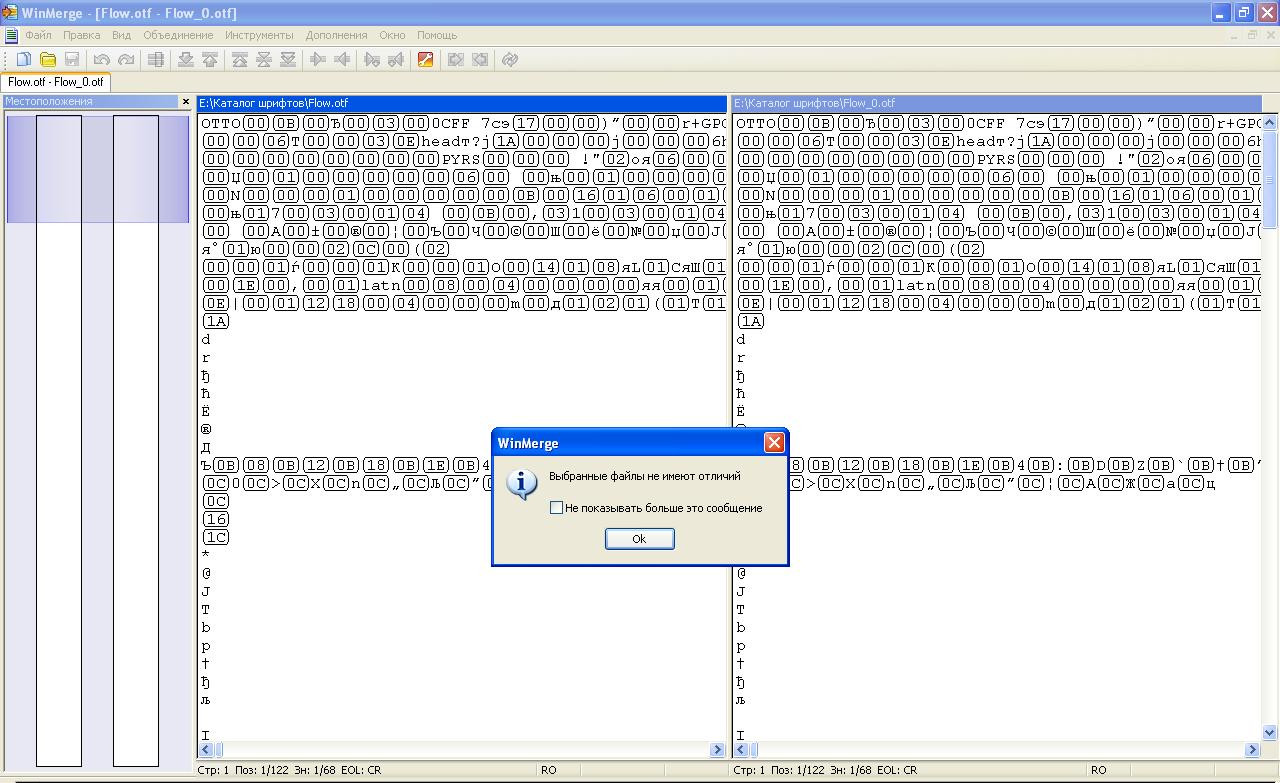1280x783 pixels.
Task: Open the Инструменты menu
Action: point(259,35)
